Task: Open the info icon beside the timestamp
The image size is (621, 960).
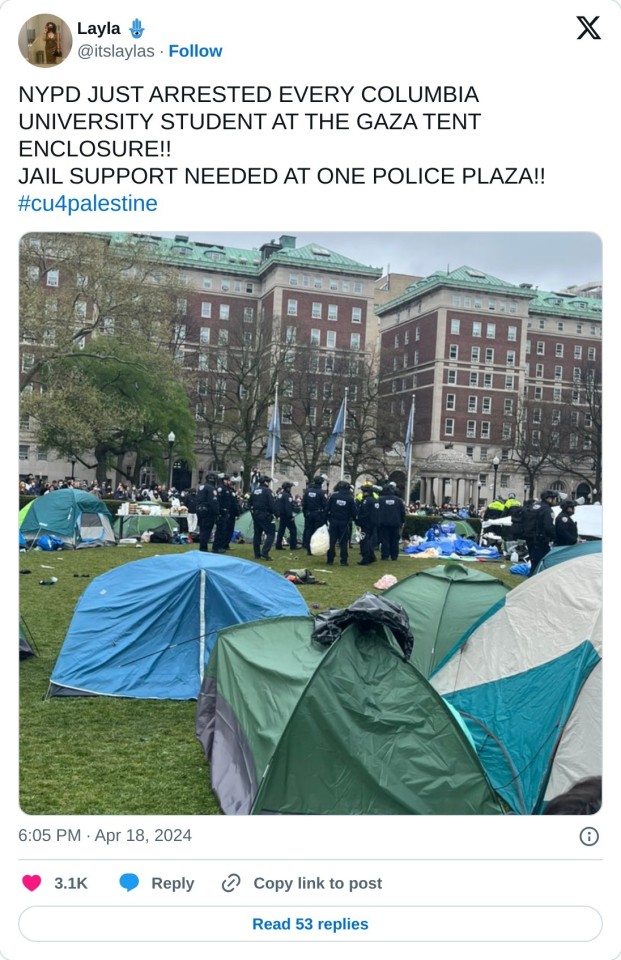Action: (x=589, y=836)
